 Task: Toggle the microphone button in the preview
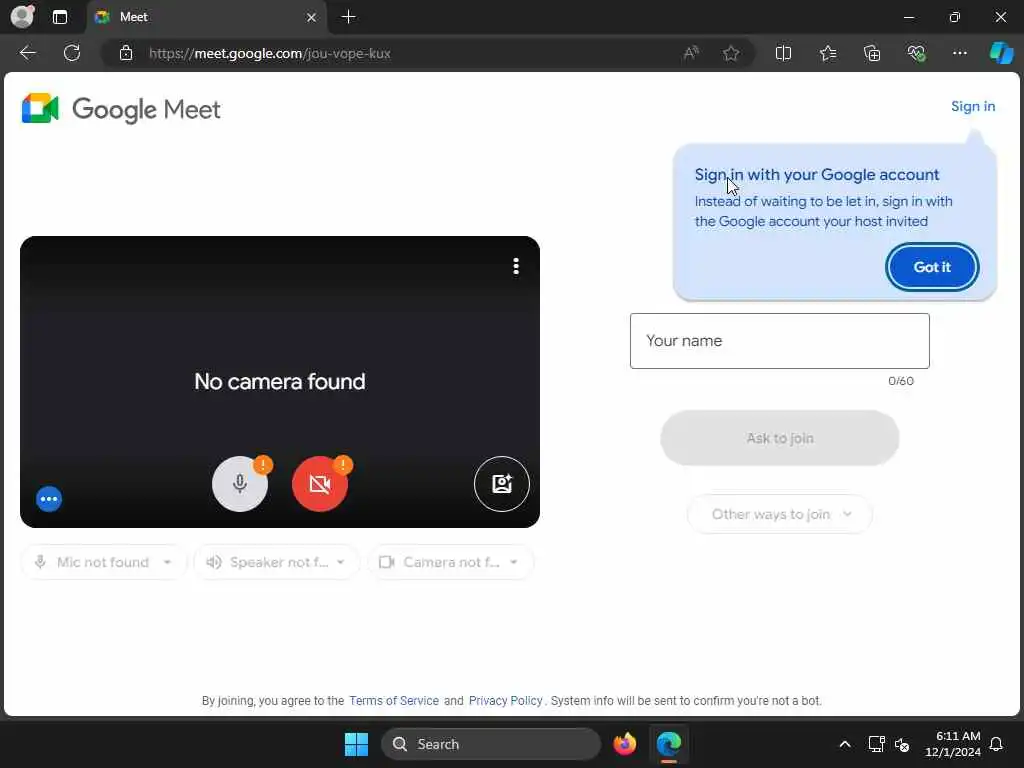click(240, 484)
